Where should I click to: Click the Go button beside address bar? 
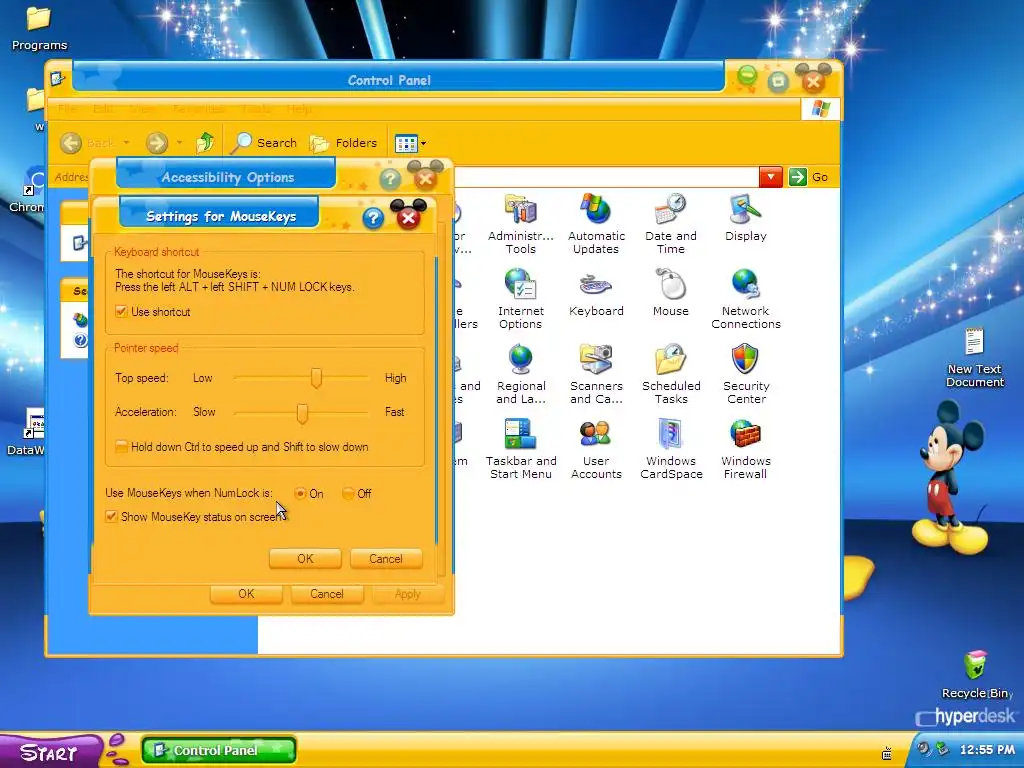pos(808,176)
